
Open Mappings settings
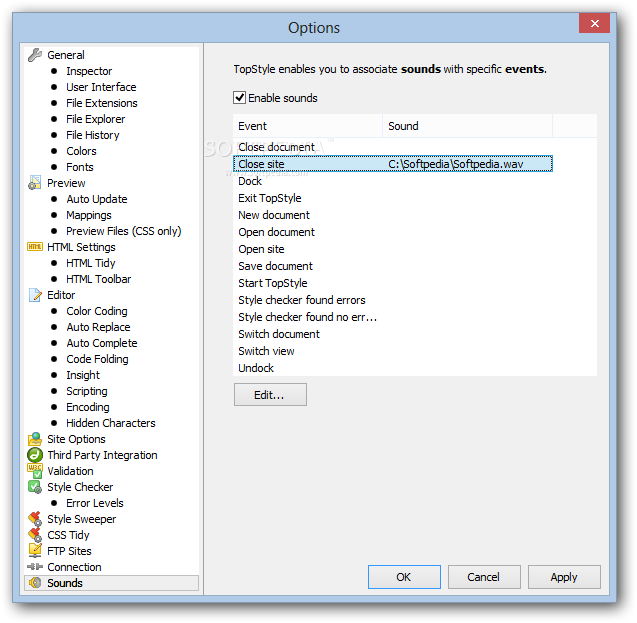(89, 215)
